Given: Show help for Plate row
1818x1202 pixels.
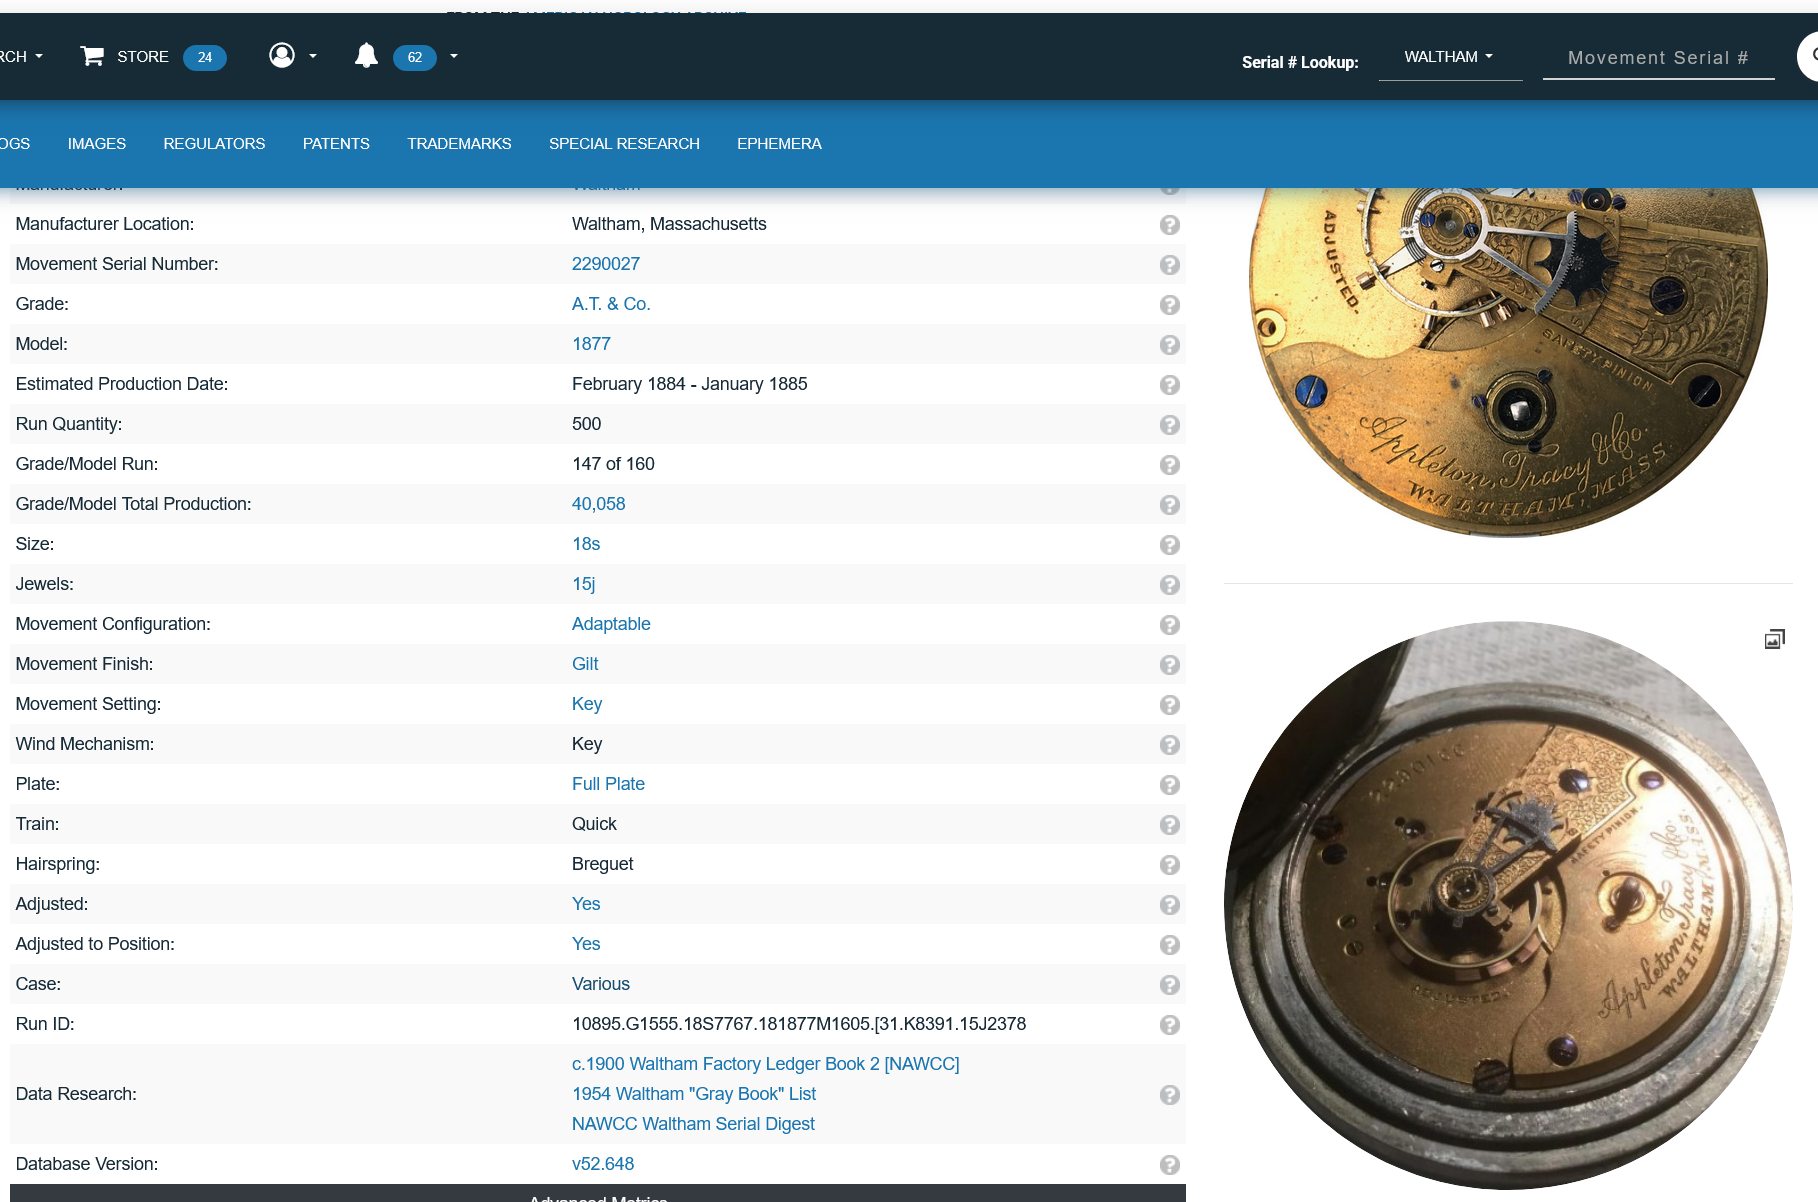Looking at the screenshot, I should click(x=1170, y=785).
